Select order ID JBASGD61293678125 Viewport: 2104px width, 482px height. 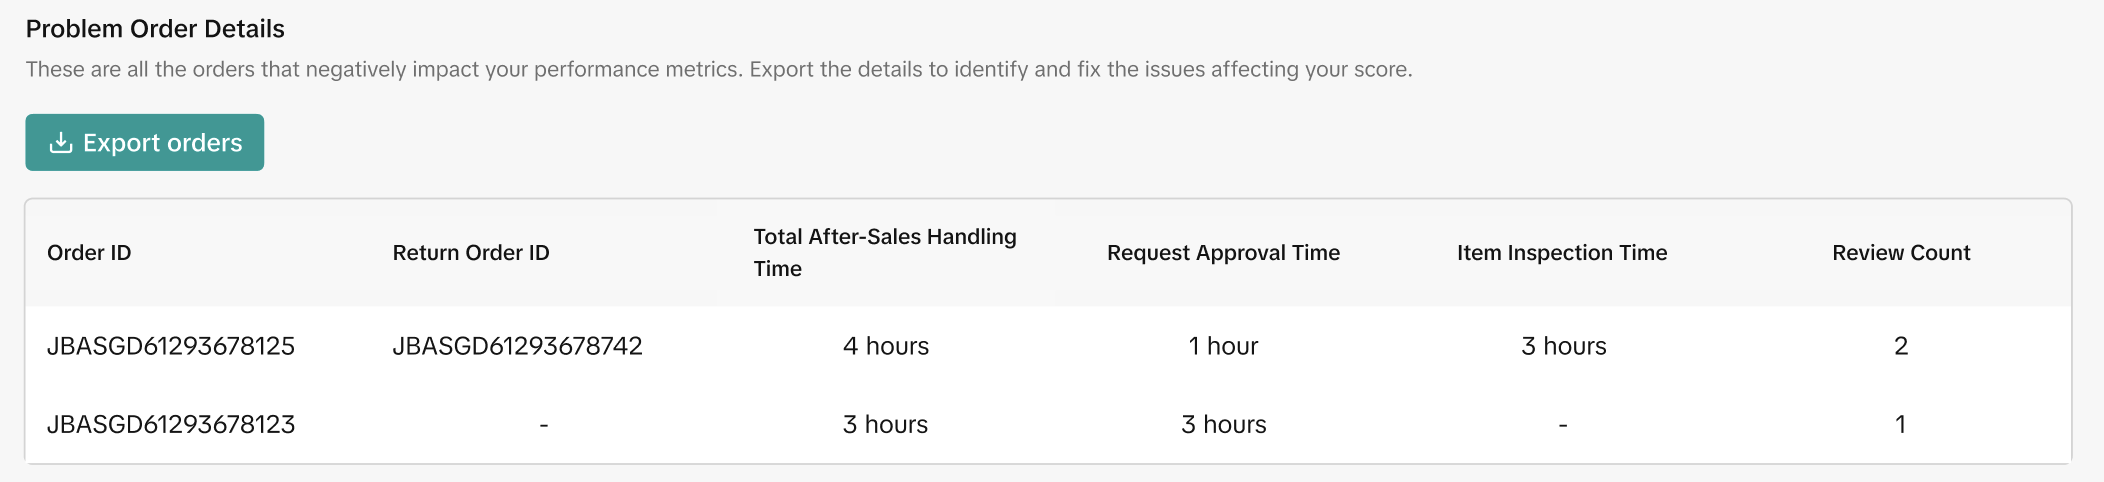point(171,346)
